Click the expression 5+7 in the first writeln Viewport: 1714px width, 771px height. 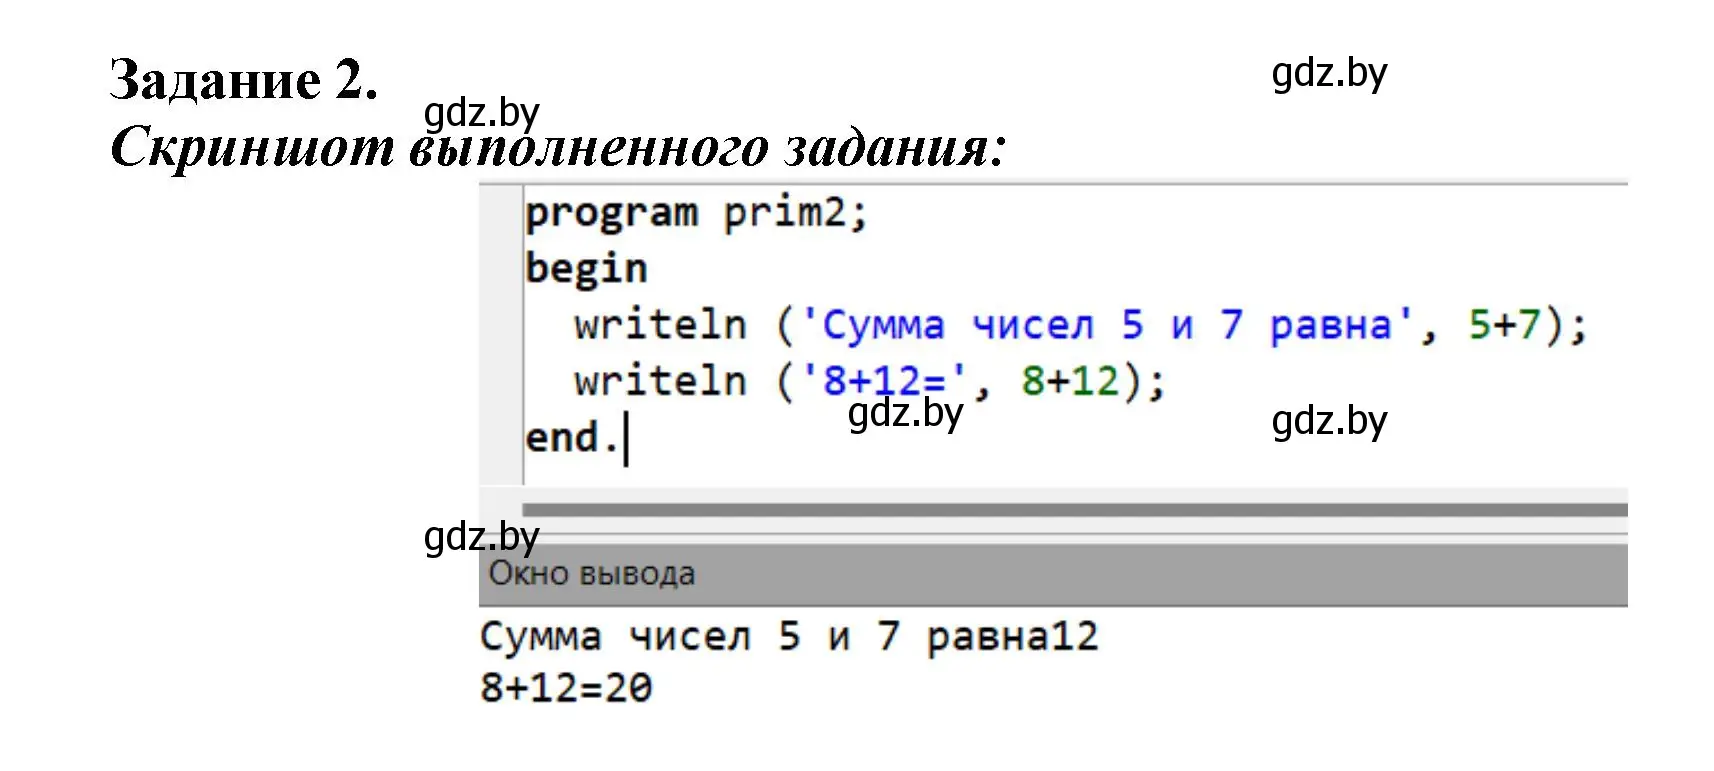click(x=1505, y=325)
